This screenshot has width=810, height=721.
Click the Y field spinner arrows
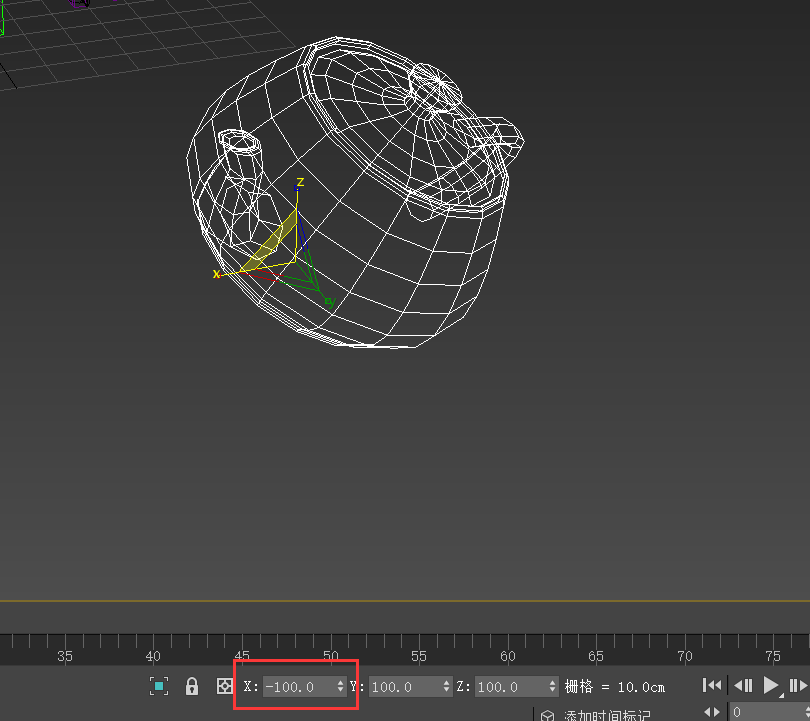pos(446,687)
